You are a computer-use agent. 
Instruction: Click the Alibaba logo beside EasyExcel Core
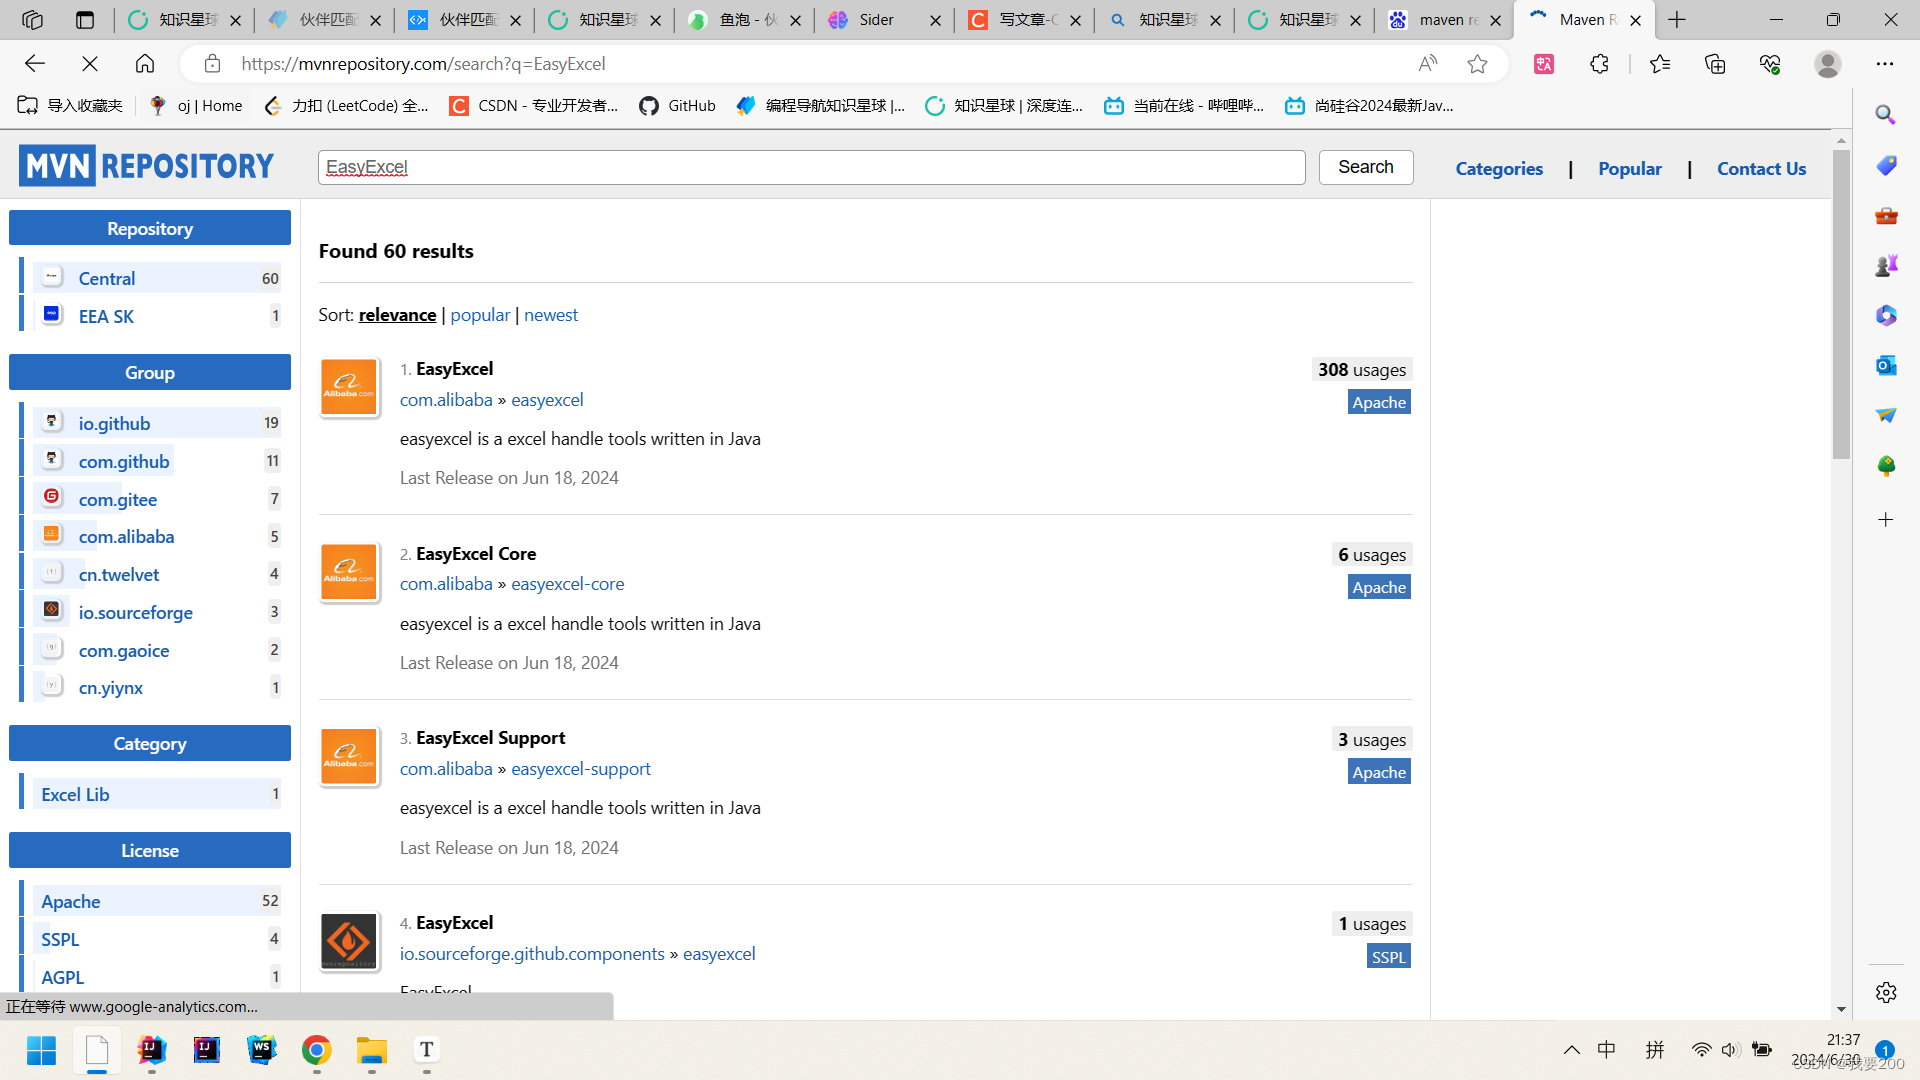tap(349, 572)
